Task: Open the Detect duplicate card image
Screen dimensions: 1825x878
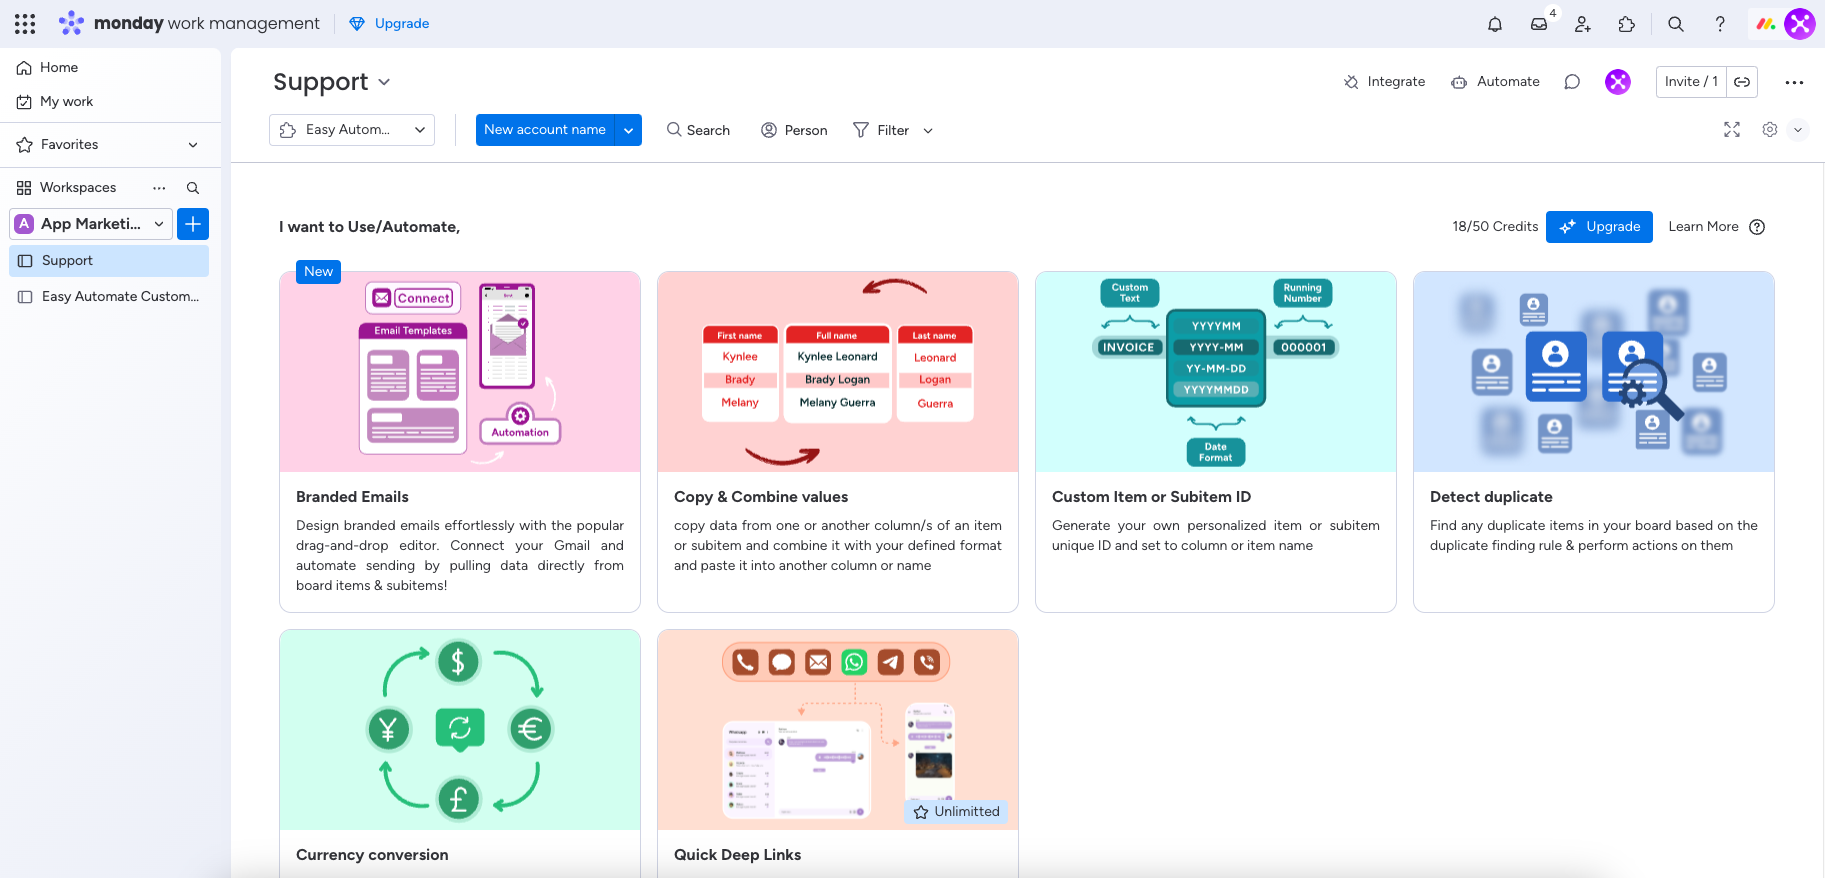Action: 1593,372
